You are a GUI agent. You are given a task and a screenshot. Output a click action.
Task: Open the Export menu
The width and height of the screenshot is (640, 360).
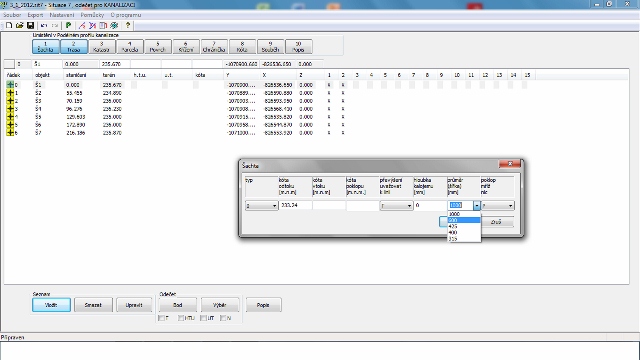[35, 15]
